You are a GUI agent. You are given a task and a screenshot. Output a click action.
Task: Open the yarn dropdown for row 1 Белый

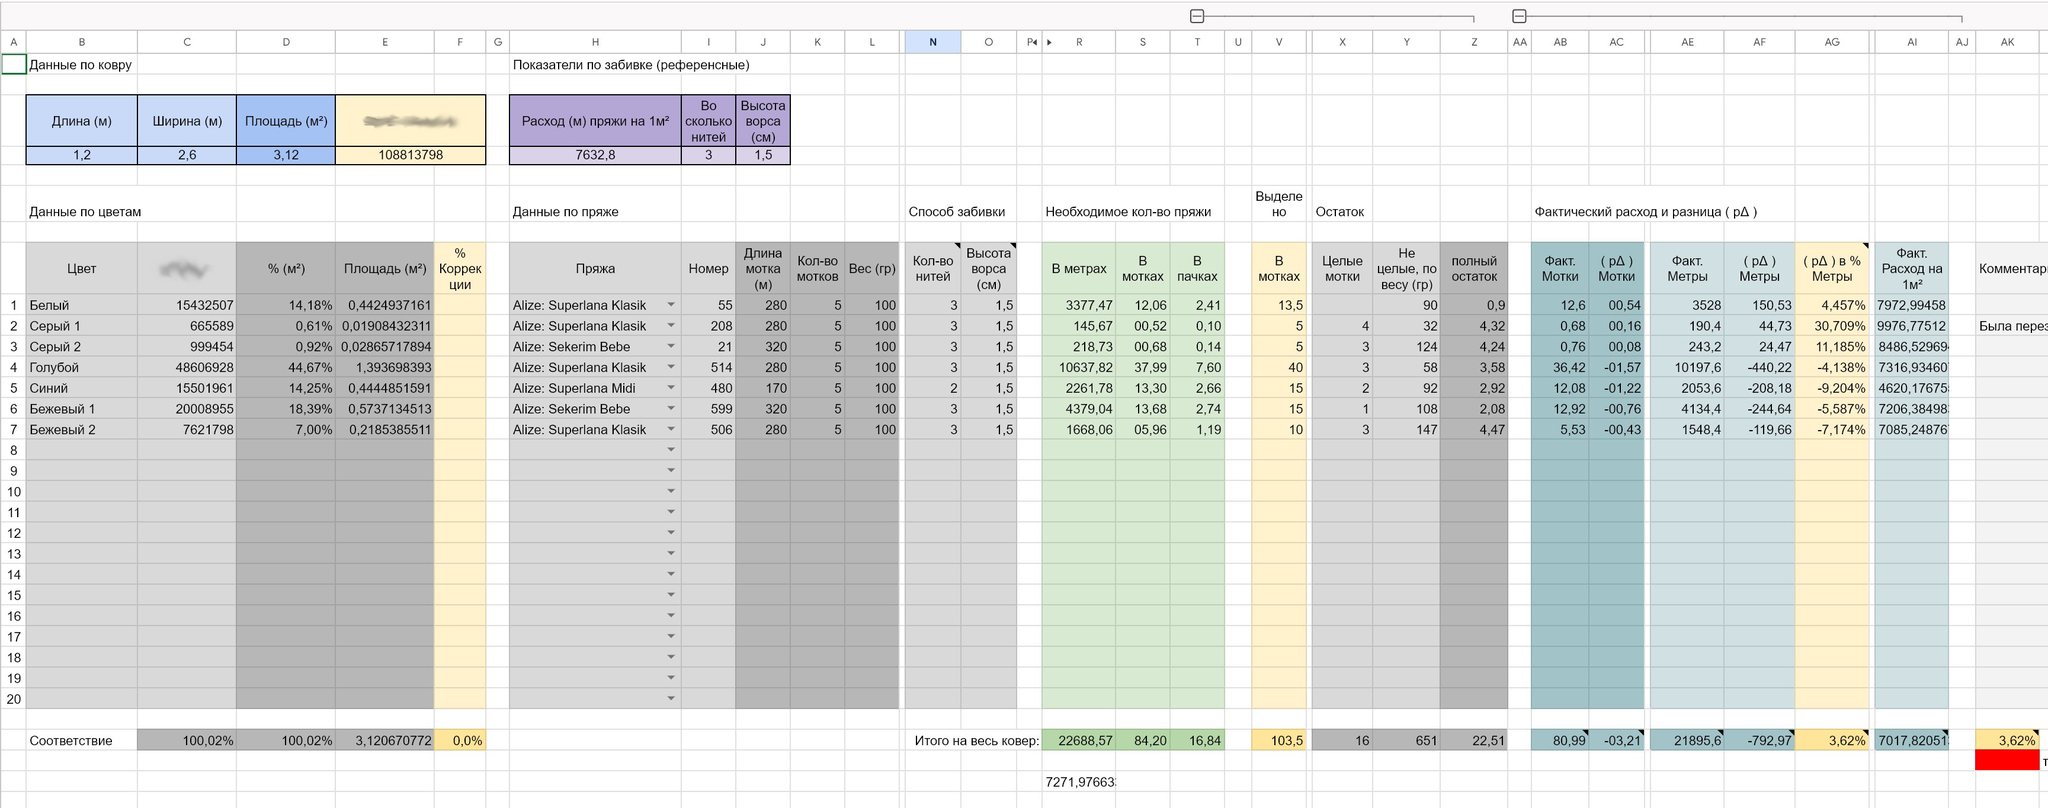point(671,305)
